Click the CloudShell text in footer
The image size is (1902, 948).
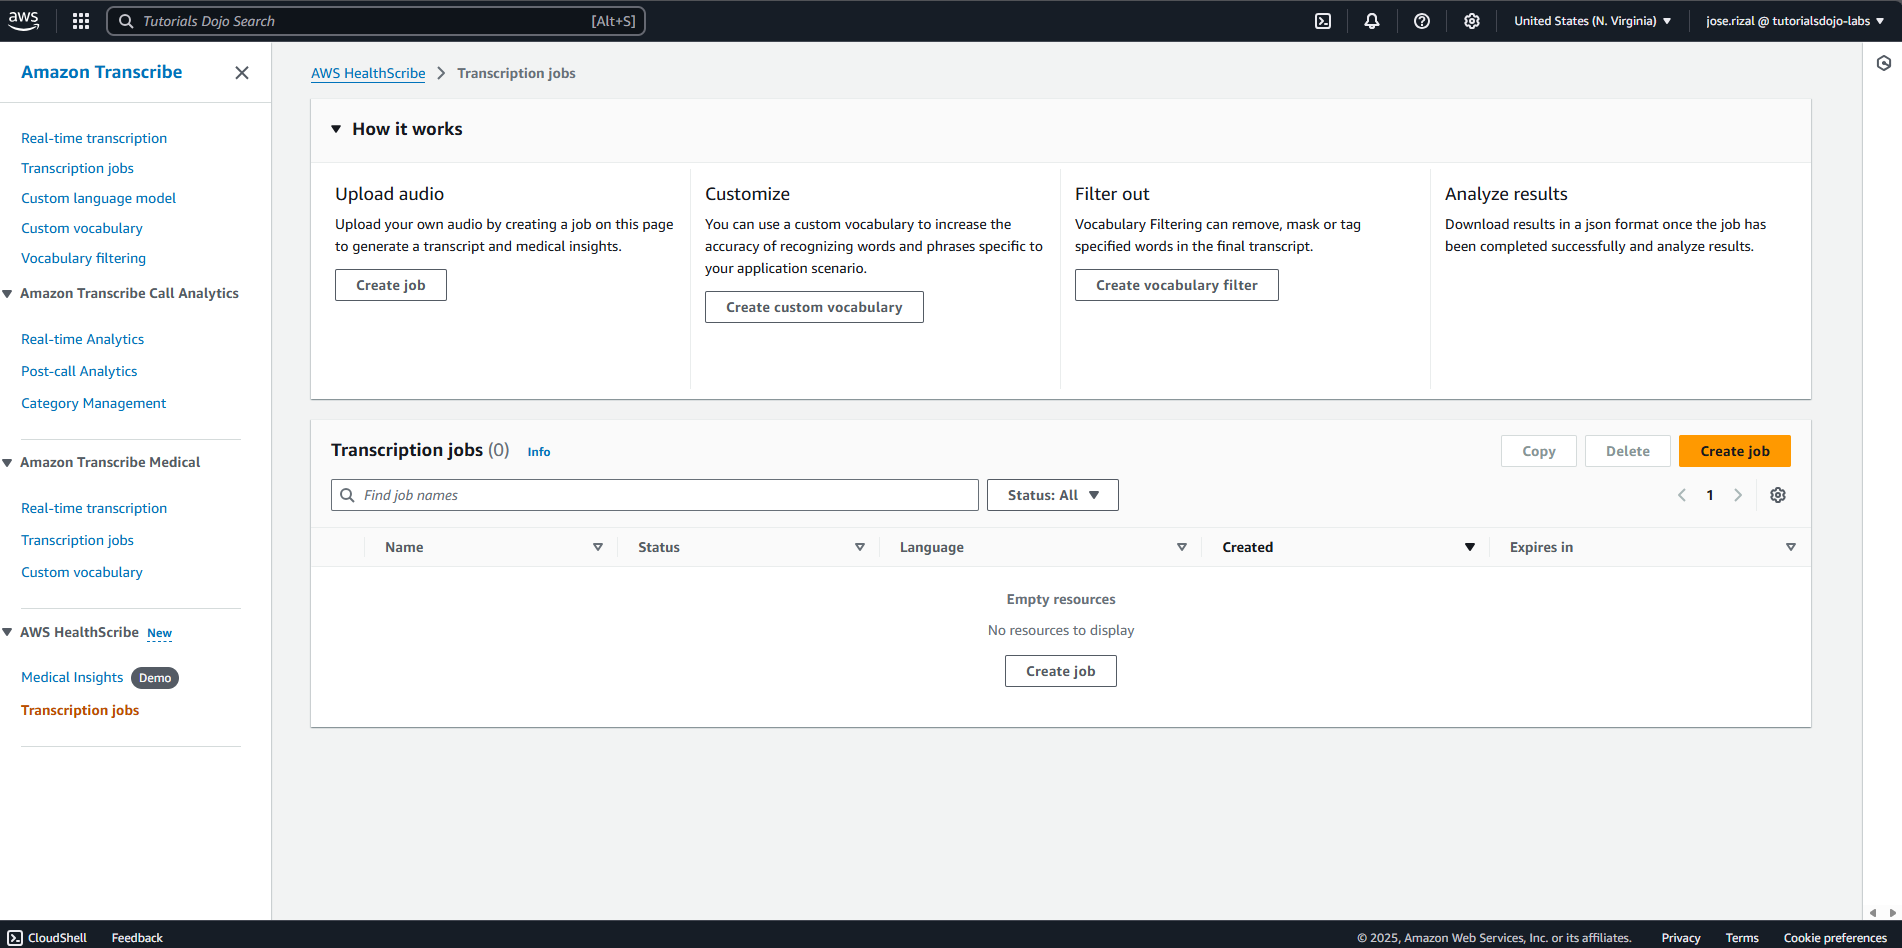(57, 938)
